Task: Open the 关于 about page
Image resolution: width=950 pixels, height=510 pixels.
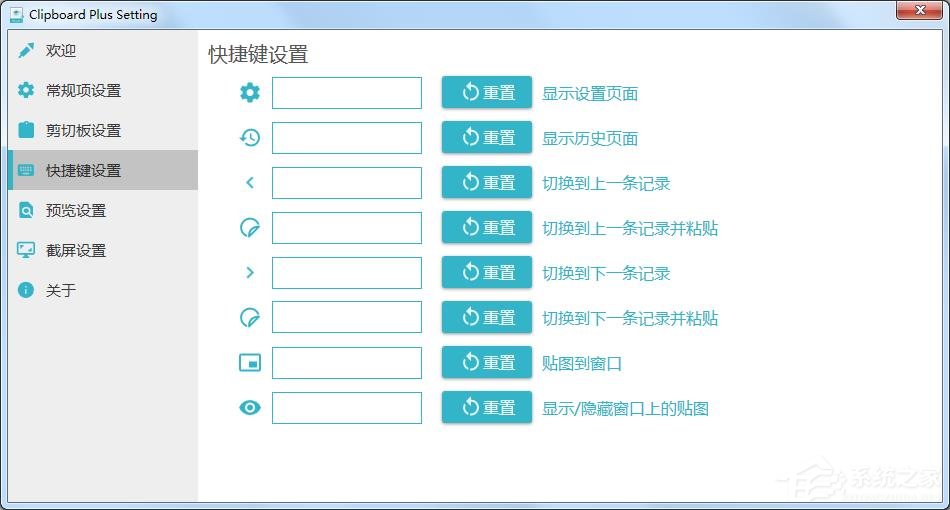Action: coord(103,290)
